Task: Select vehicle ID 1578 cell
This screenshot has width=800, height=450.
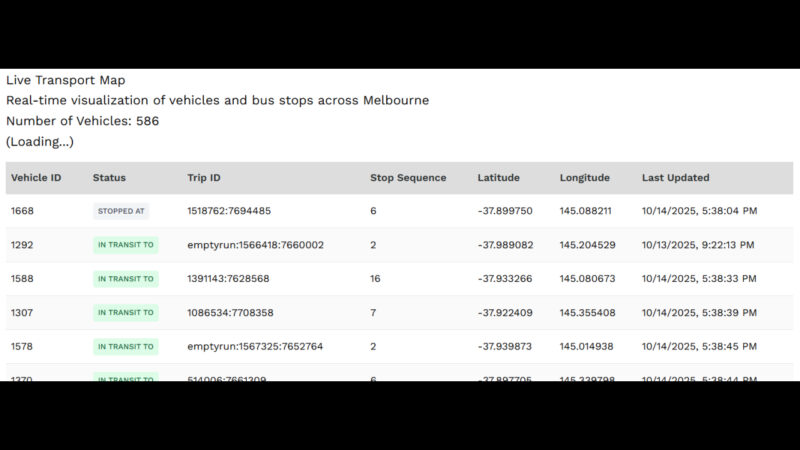Action: point(22,347)
